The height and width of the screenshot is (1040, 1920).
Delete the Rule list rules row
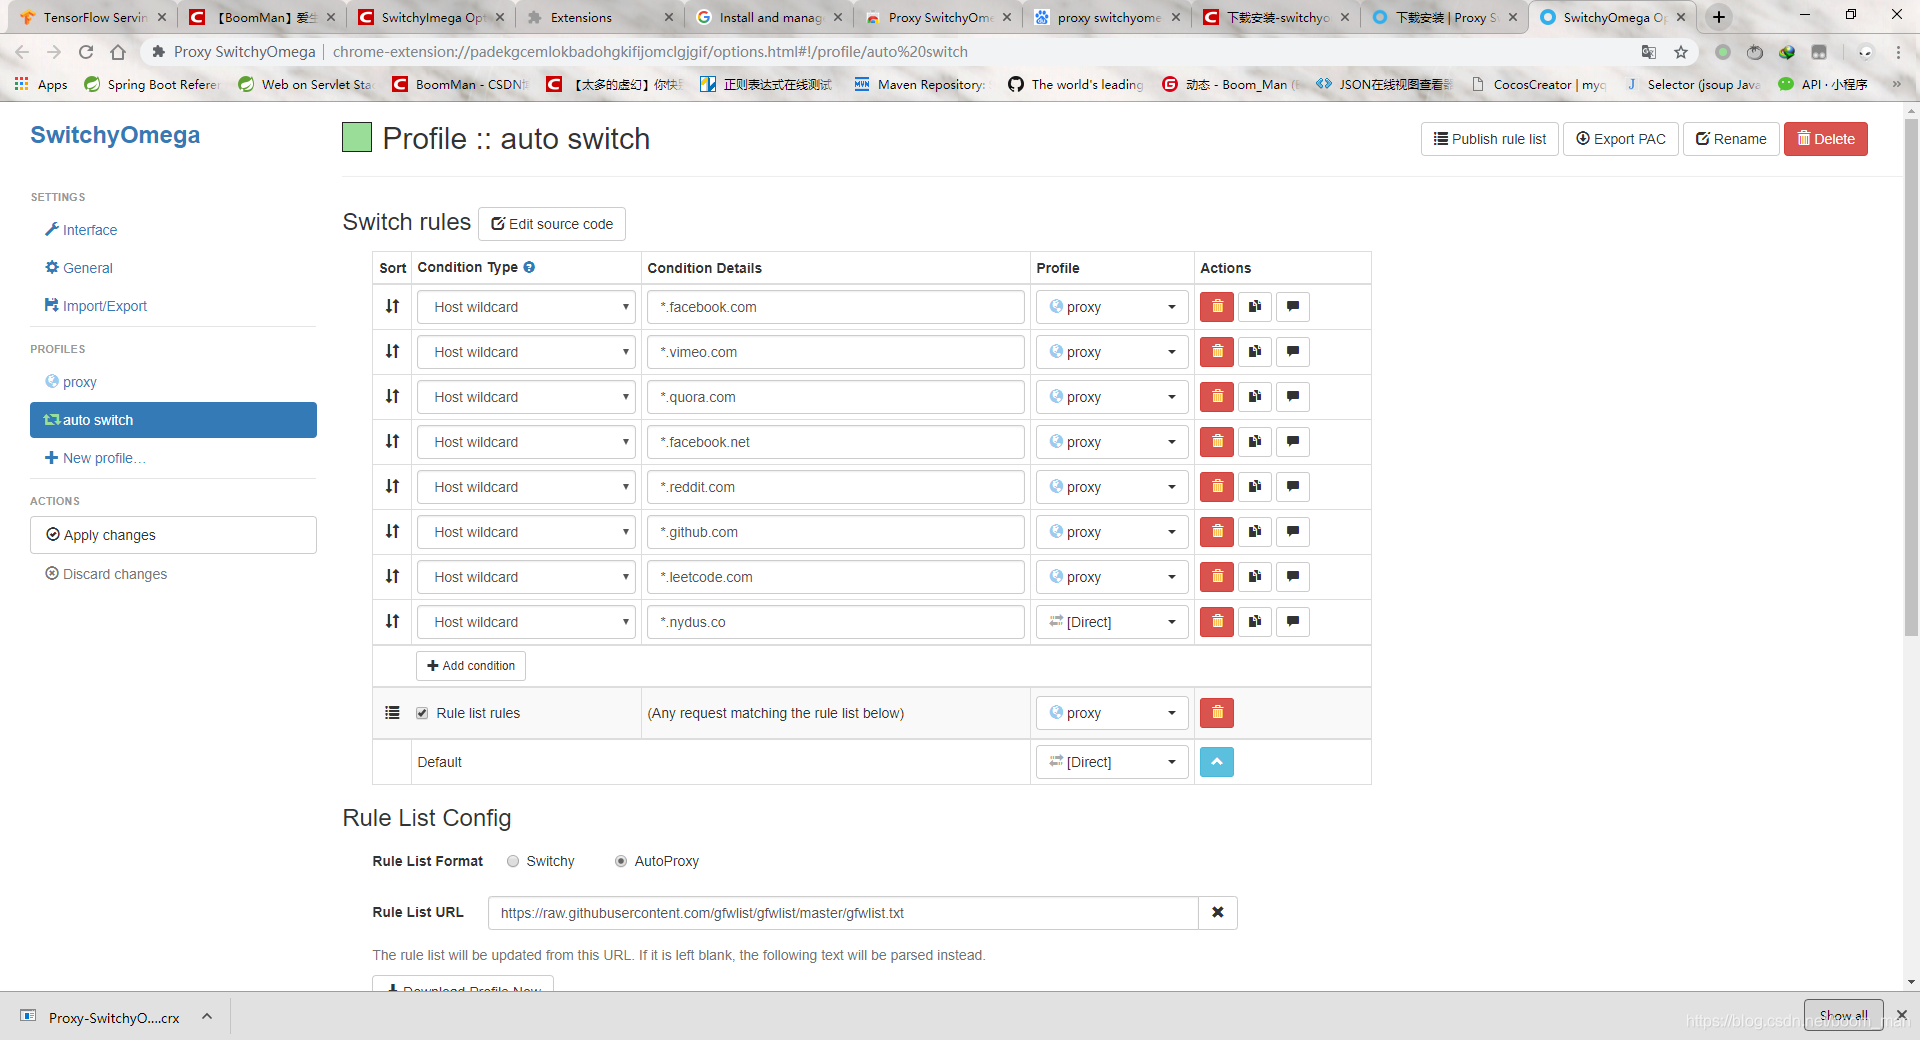click(x=1217, y=713)
